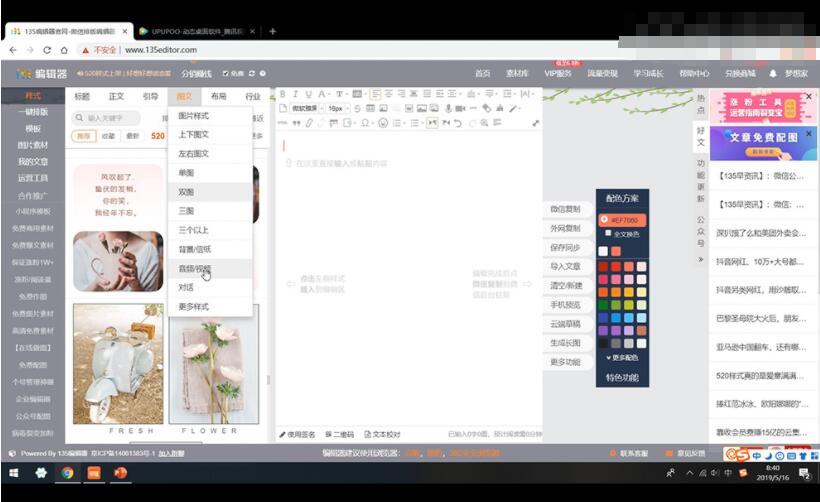
Task: Open the Windows notification center icon
Action: click(x=804, y=474)
